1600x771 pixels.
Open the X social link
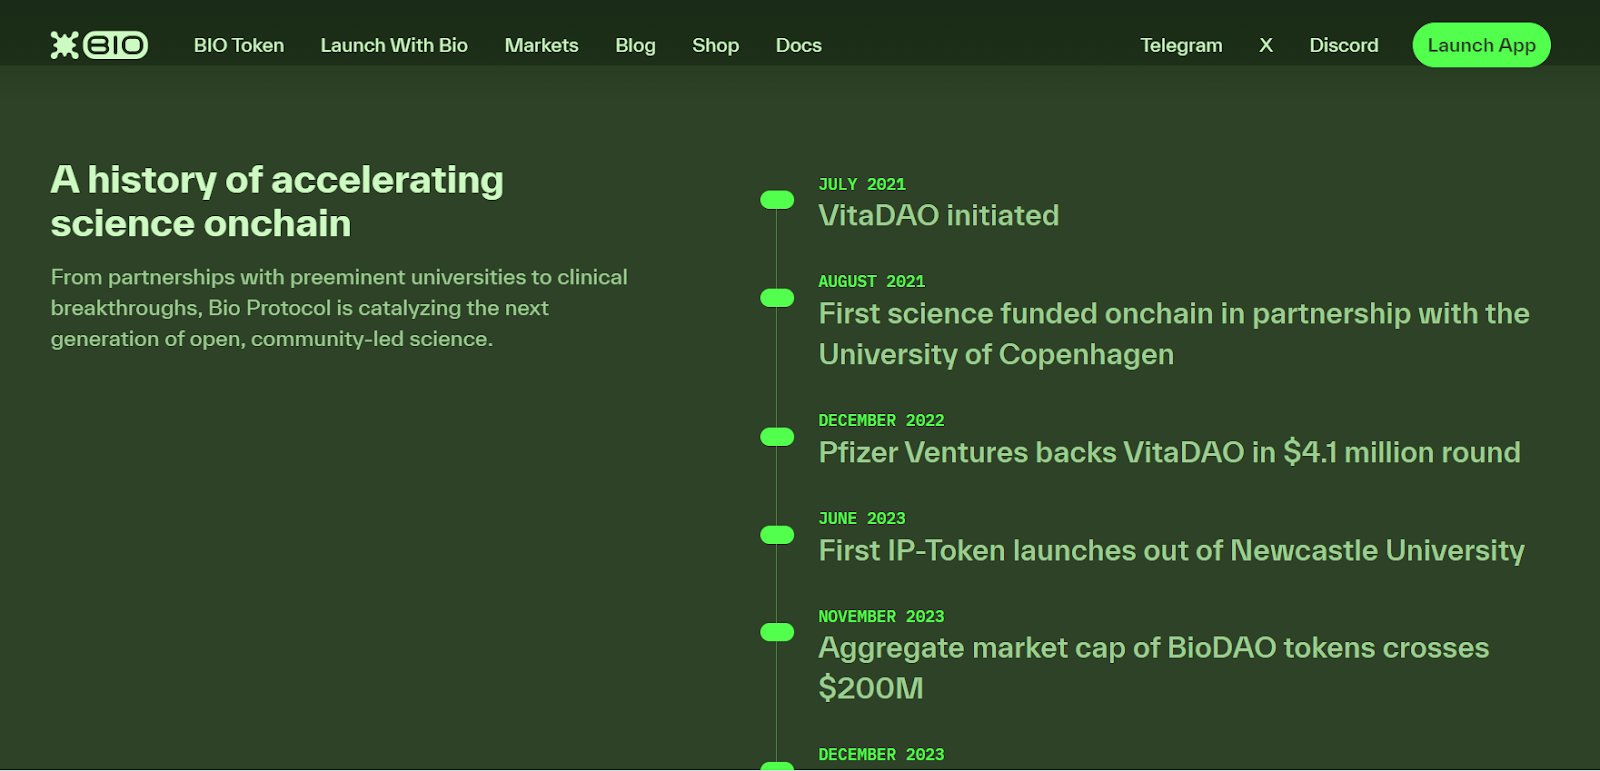pos(1265,45)
